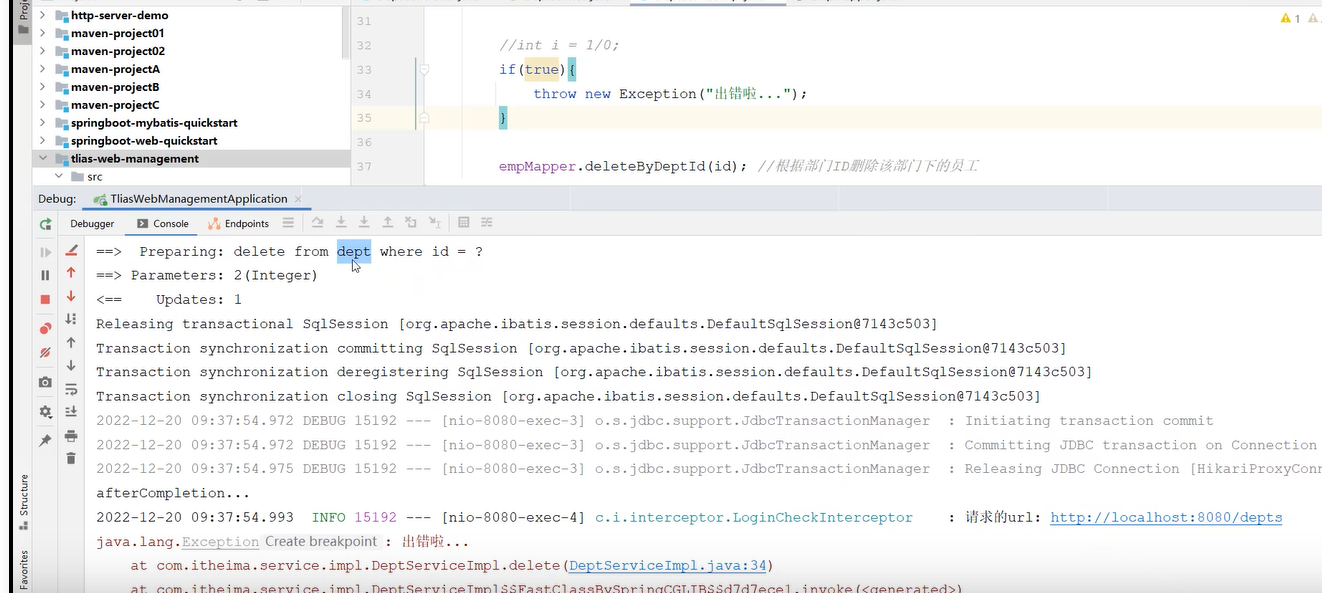This screenshot has height=593, width=1322.
Task: Click the Evaluate Expression calculator icon
Action: (x=464, y=222)
